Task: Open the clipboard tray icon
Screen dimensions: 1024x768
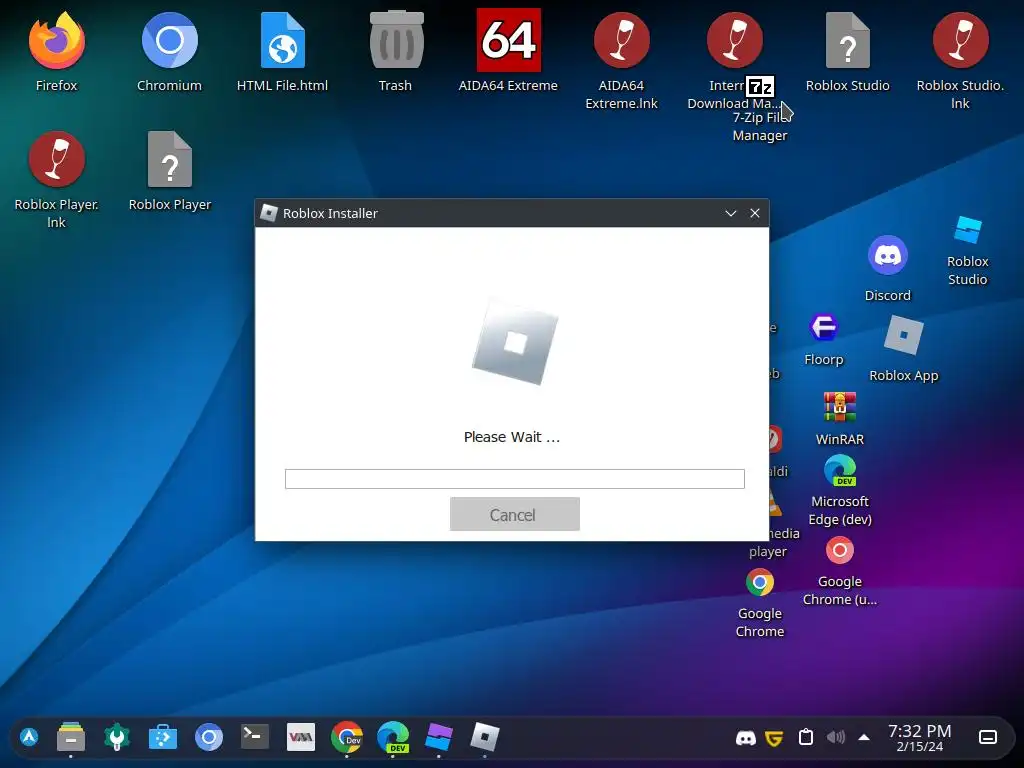Action: tap(806, 737)
